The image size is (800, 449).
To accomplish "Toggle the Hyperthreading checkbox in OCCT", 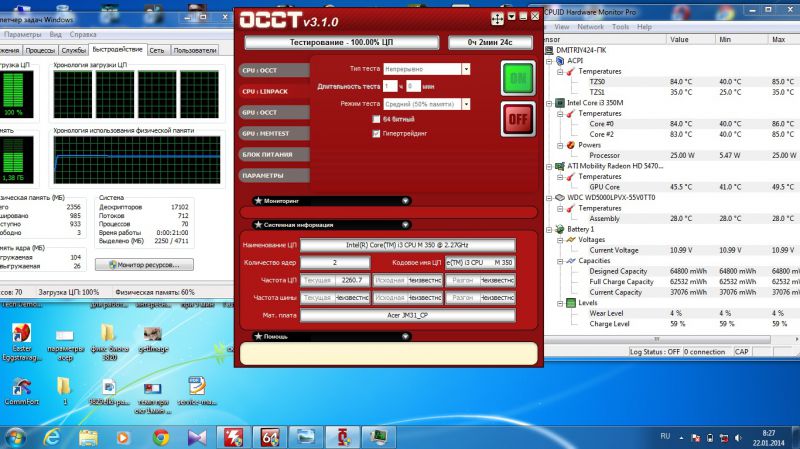I will pyautogui.click(x=377, y=134).
